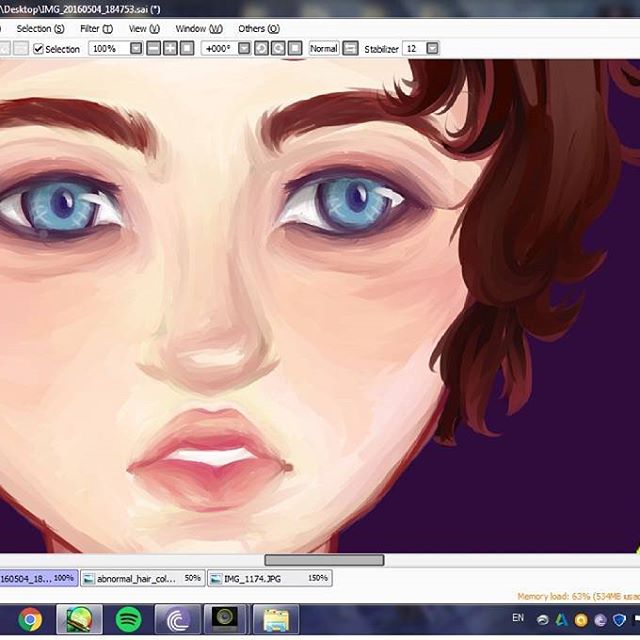Click the Memory load status text
640x640 pixels.
tap(578, 597)
